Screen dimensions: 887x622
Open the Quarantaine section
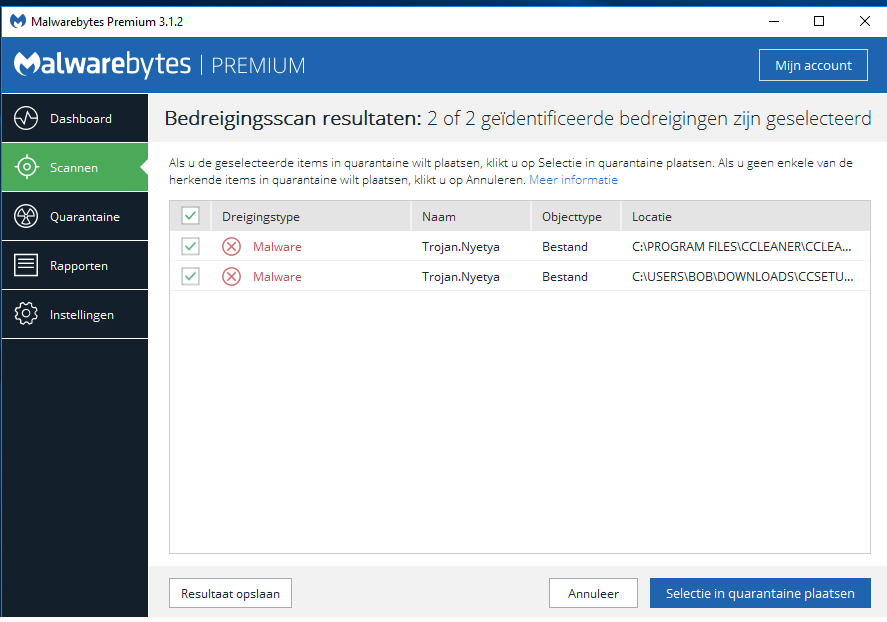pos(75,217)
